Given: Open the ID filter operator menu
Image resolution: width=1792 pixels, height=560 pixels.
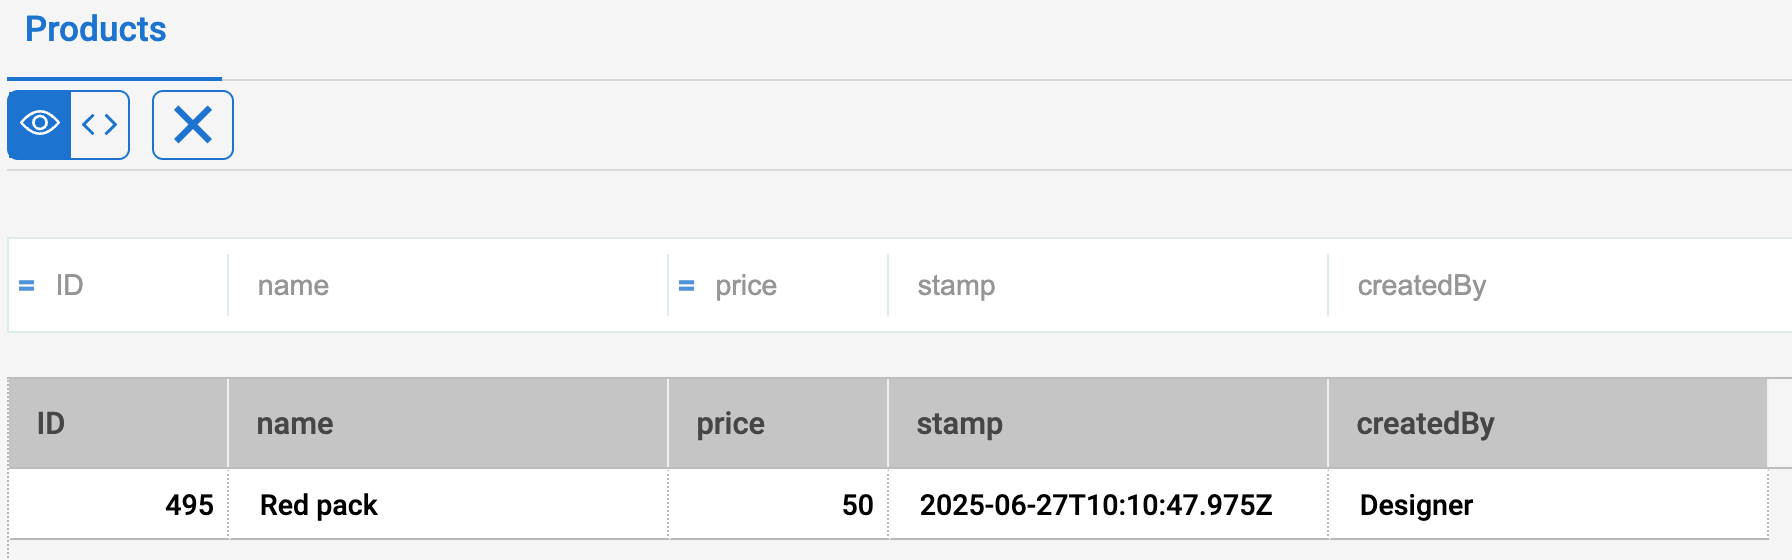Looking at the screenshot, I should pos(27,286).
